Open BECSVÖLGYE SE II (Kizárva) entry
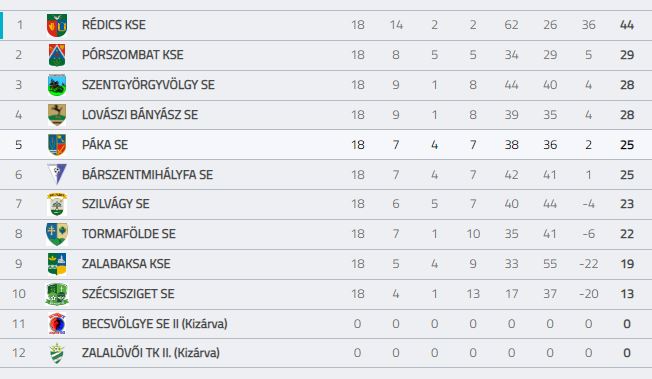Screen dimensions: 652x379 click(154, 324)
